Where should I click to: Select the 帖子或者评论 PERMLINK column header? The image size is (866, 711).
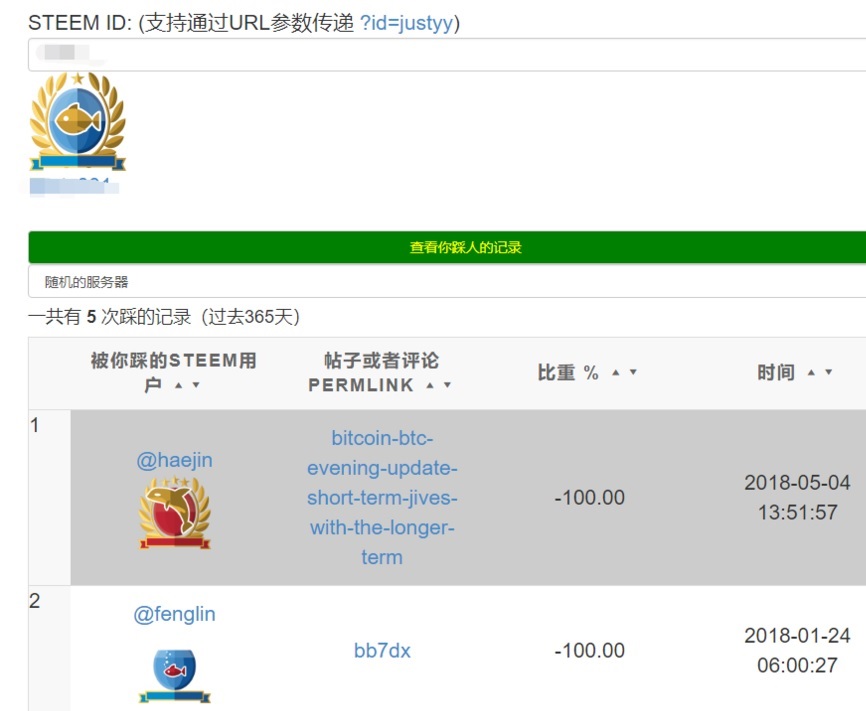tap(381, 373)
